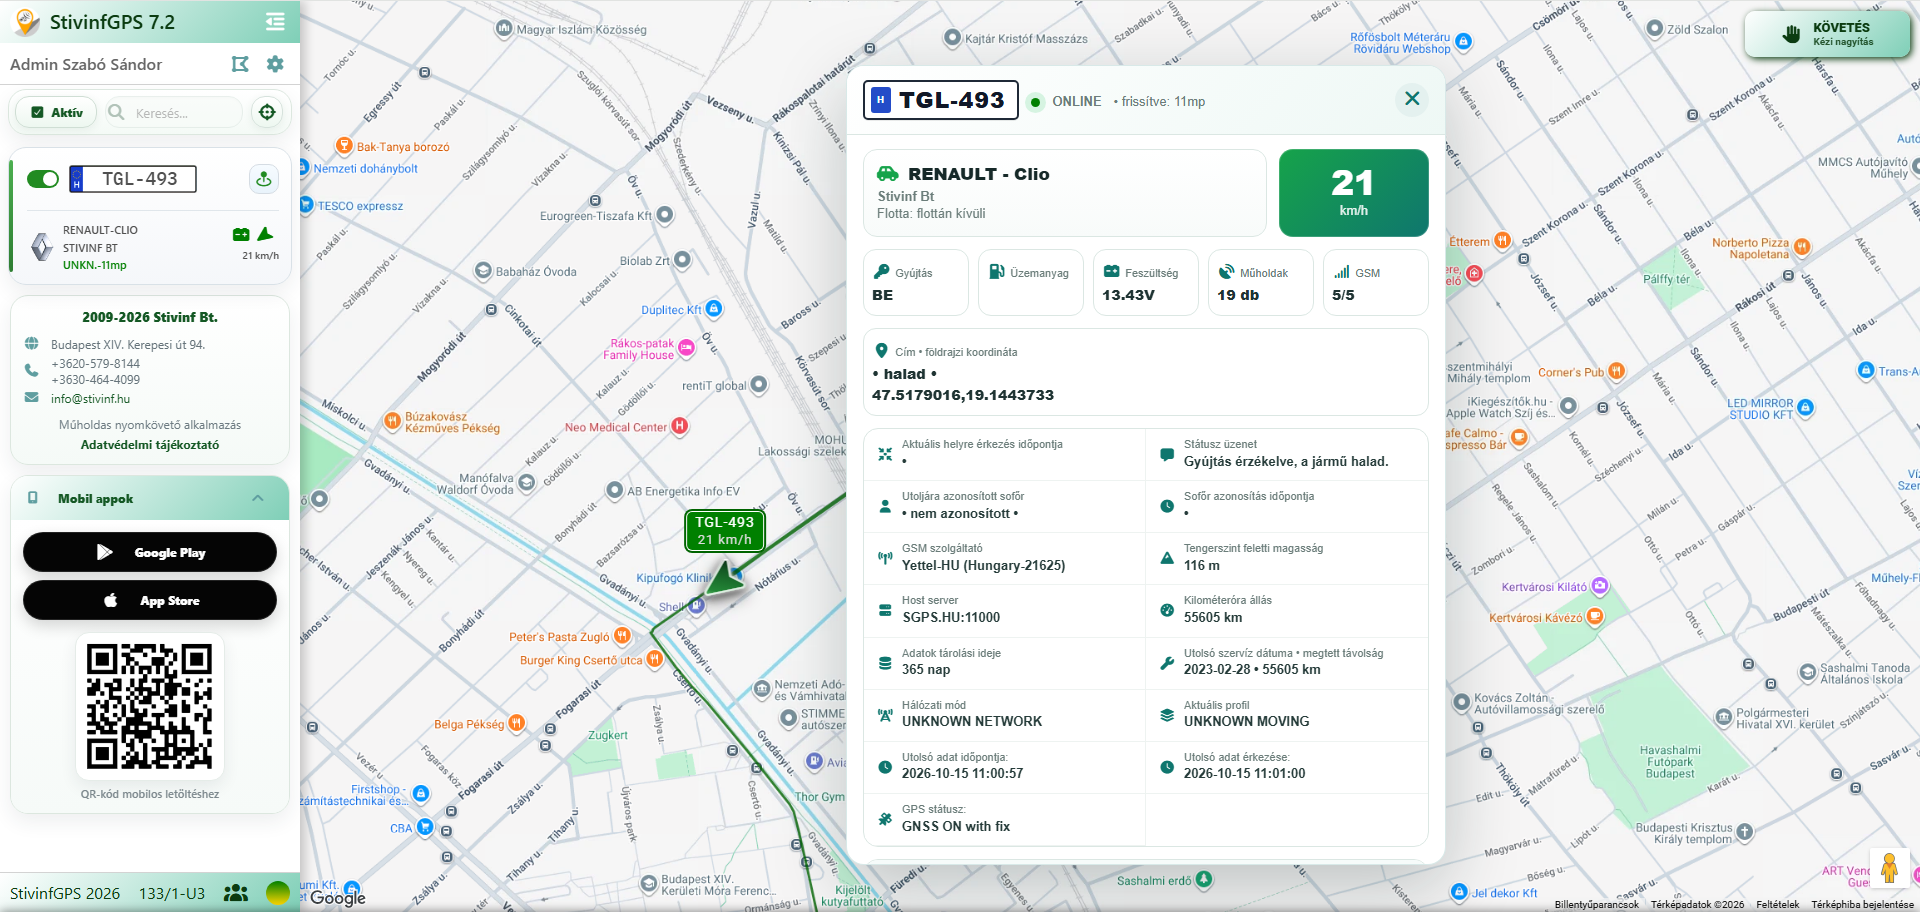Click the GSM 5/5 signal tile

1376,283
